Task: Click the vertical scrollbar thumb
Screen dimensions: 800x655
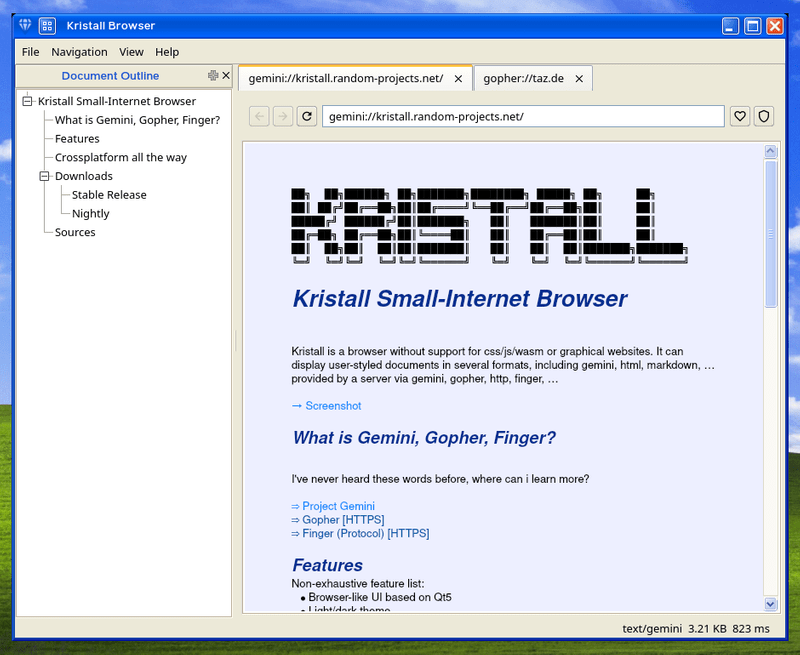Action: (770, 234)
